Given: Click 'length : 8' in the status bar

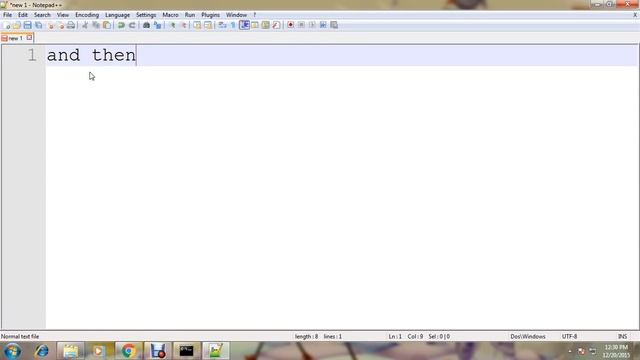Looking at the screenshot, I should [306, 336].
